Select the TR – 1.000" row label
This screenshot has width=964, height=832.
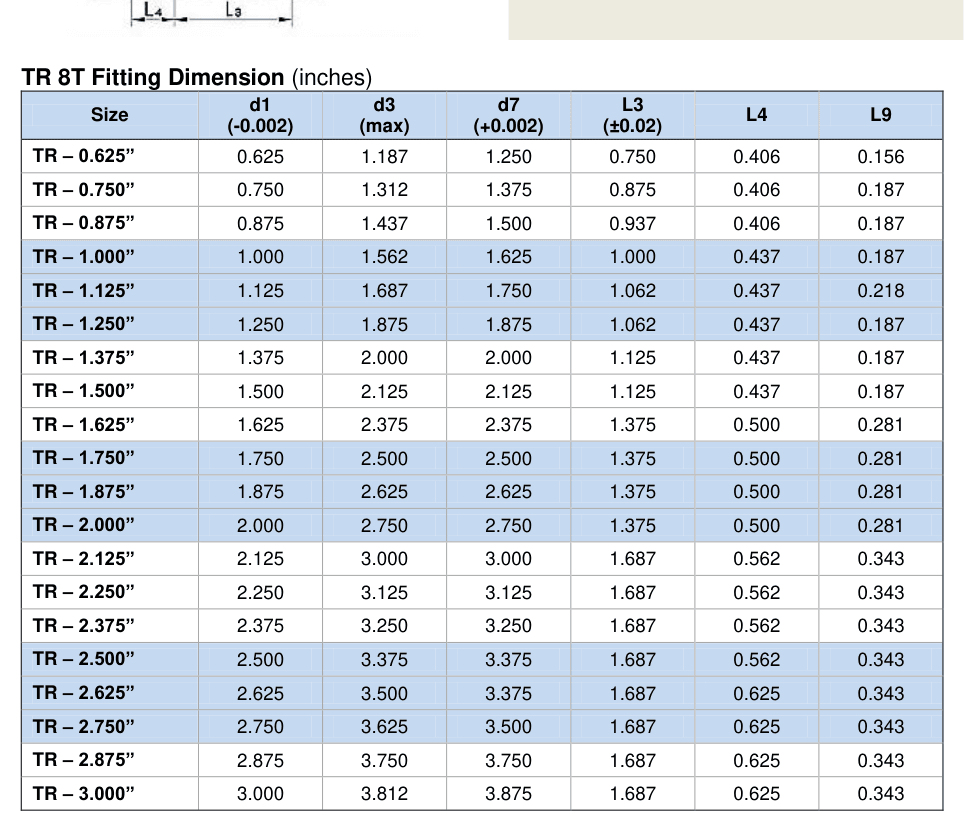pyautogui.click(x=84, y=256)
